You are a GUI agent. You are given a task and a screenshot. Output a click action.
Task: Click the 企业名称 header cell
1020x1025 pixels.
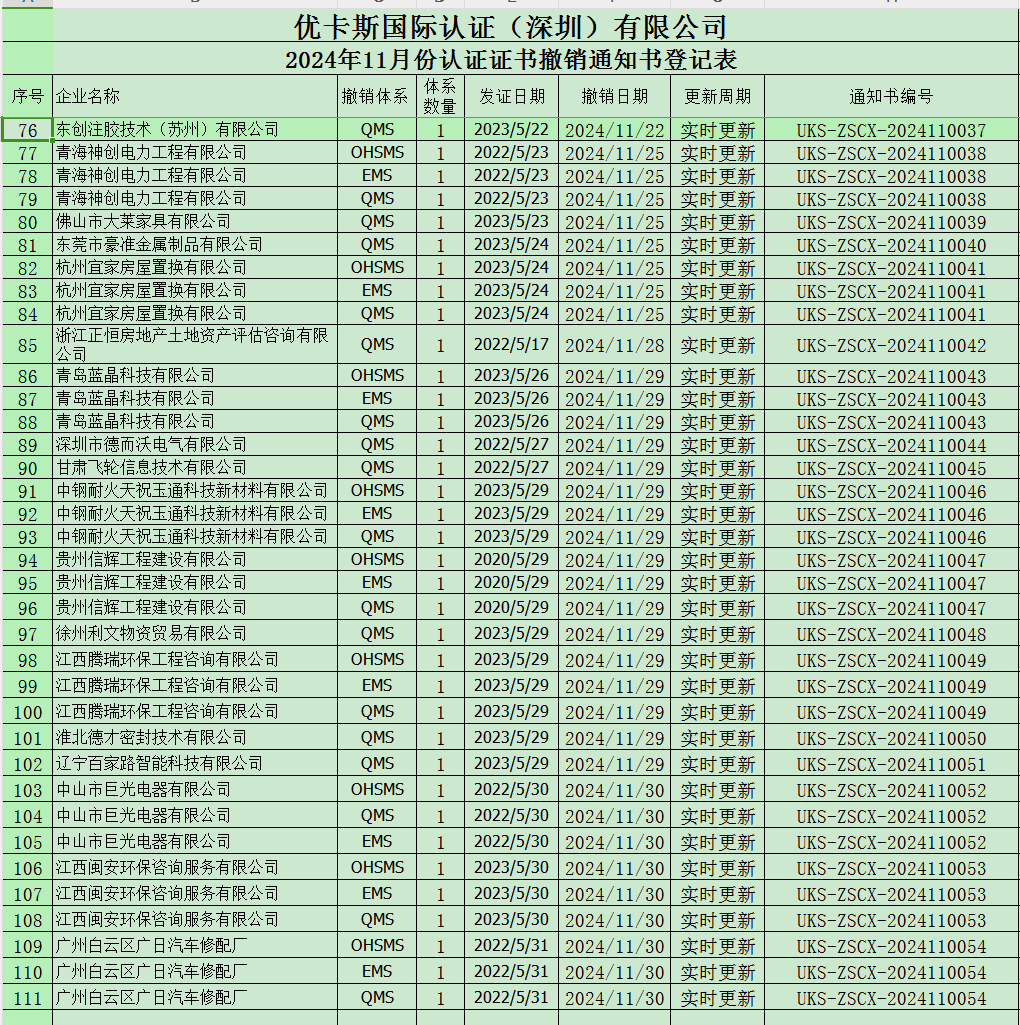point(195,96)
